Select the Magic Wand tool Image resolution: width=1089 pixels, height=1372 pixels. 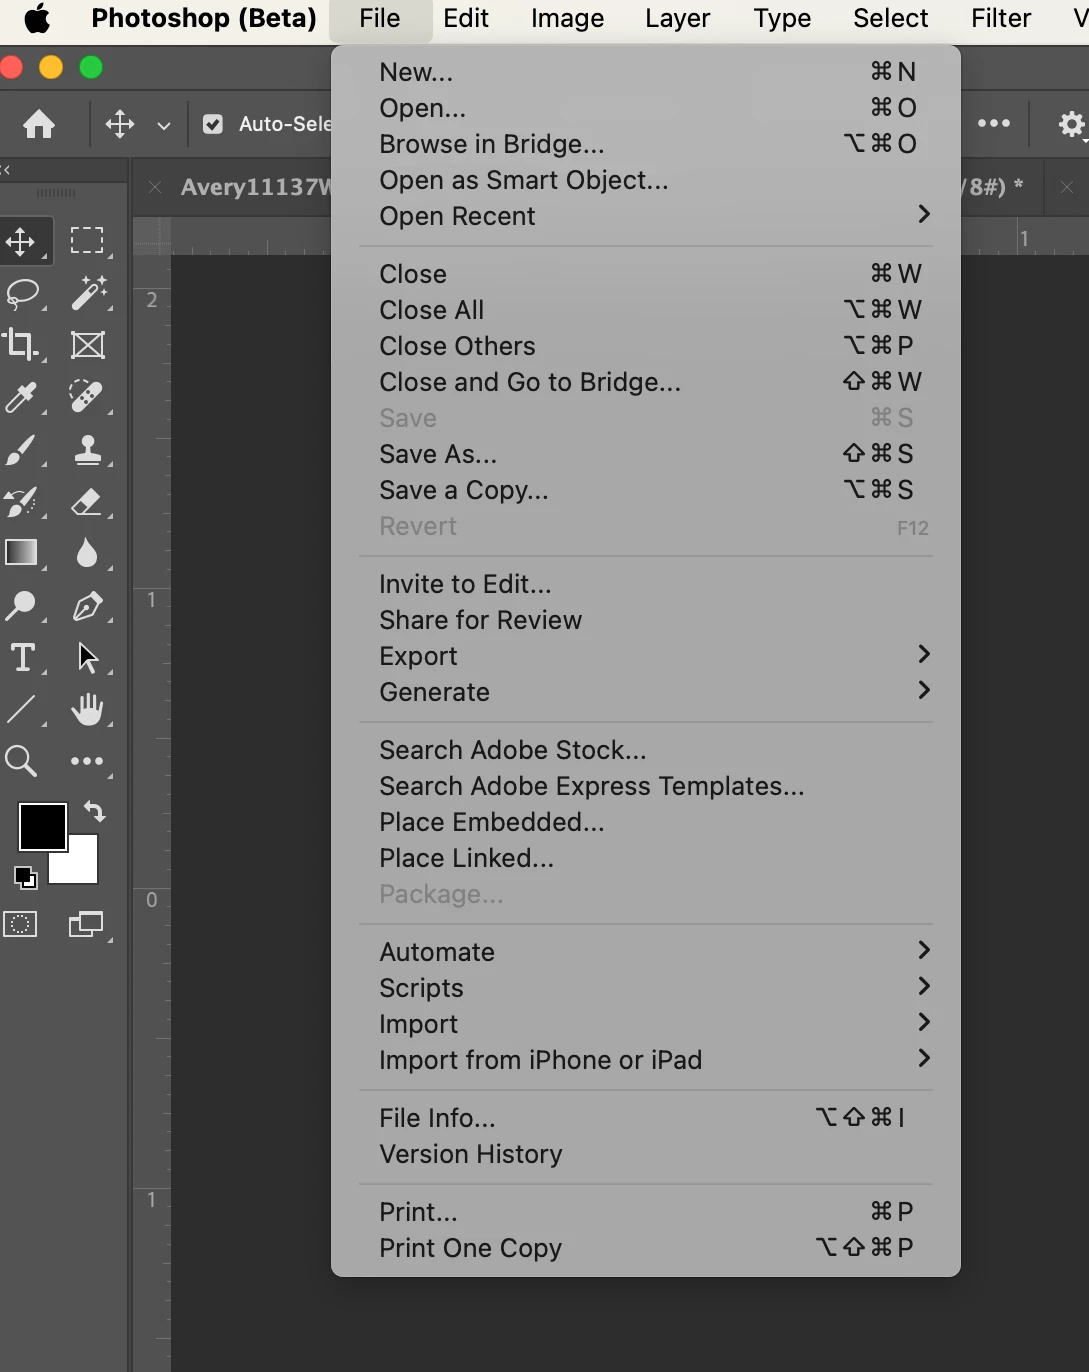pos(88,294)
